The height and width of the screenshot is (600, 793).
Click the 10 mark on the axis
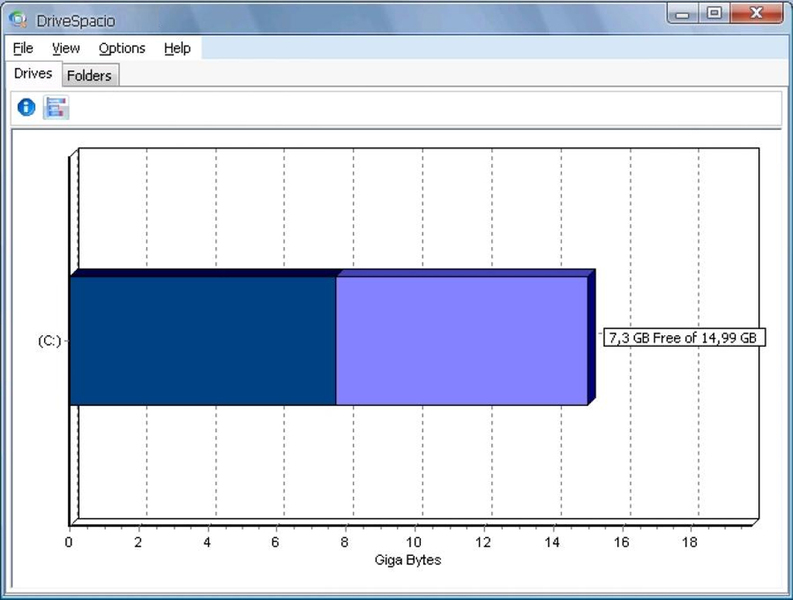click(x=414, y=542)
